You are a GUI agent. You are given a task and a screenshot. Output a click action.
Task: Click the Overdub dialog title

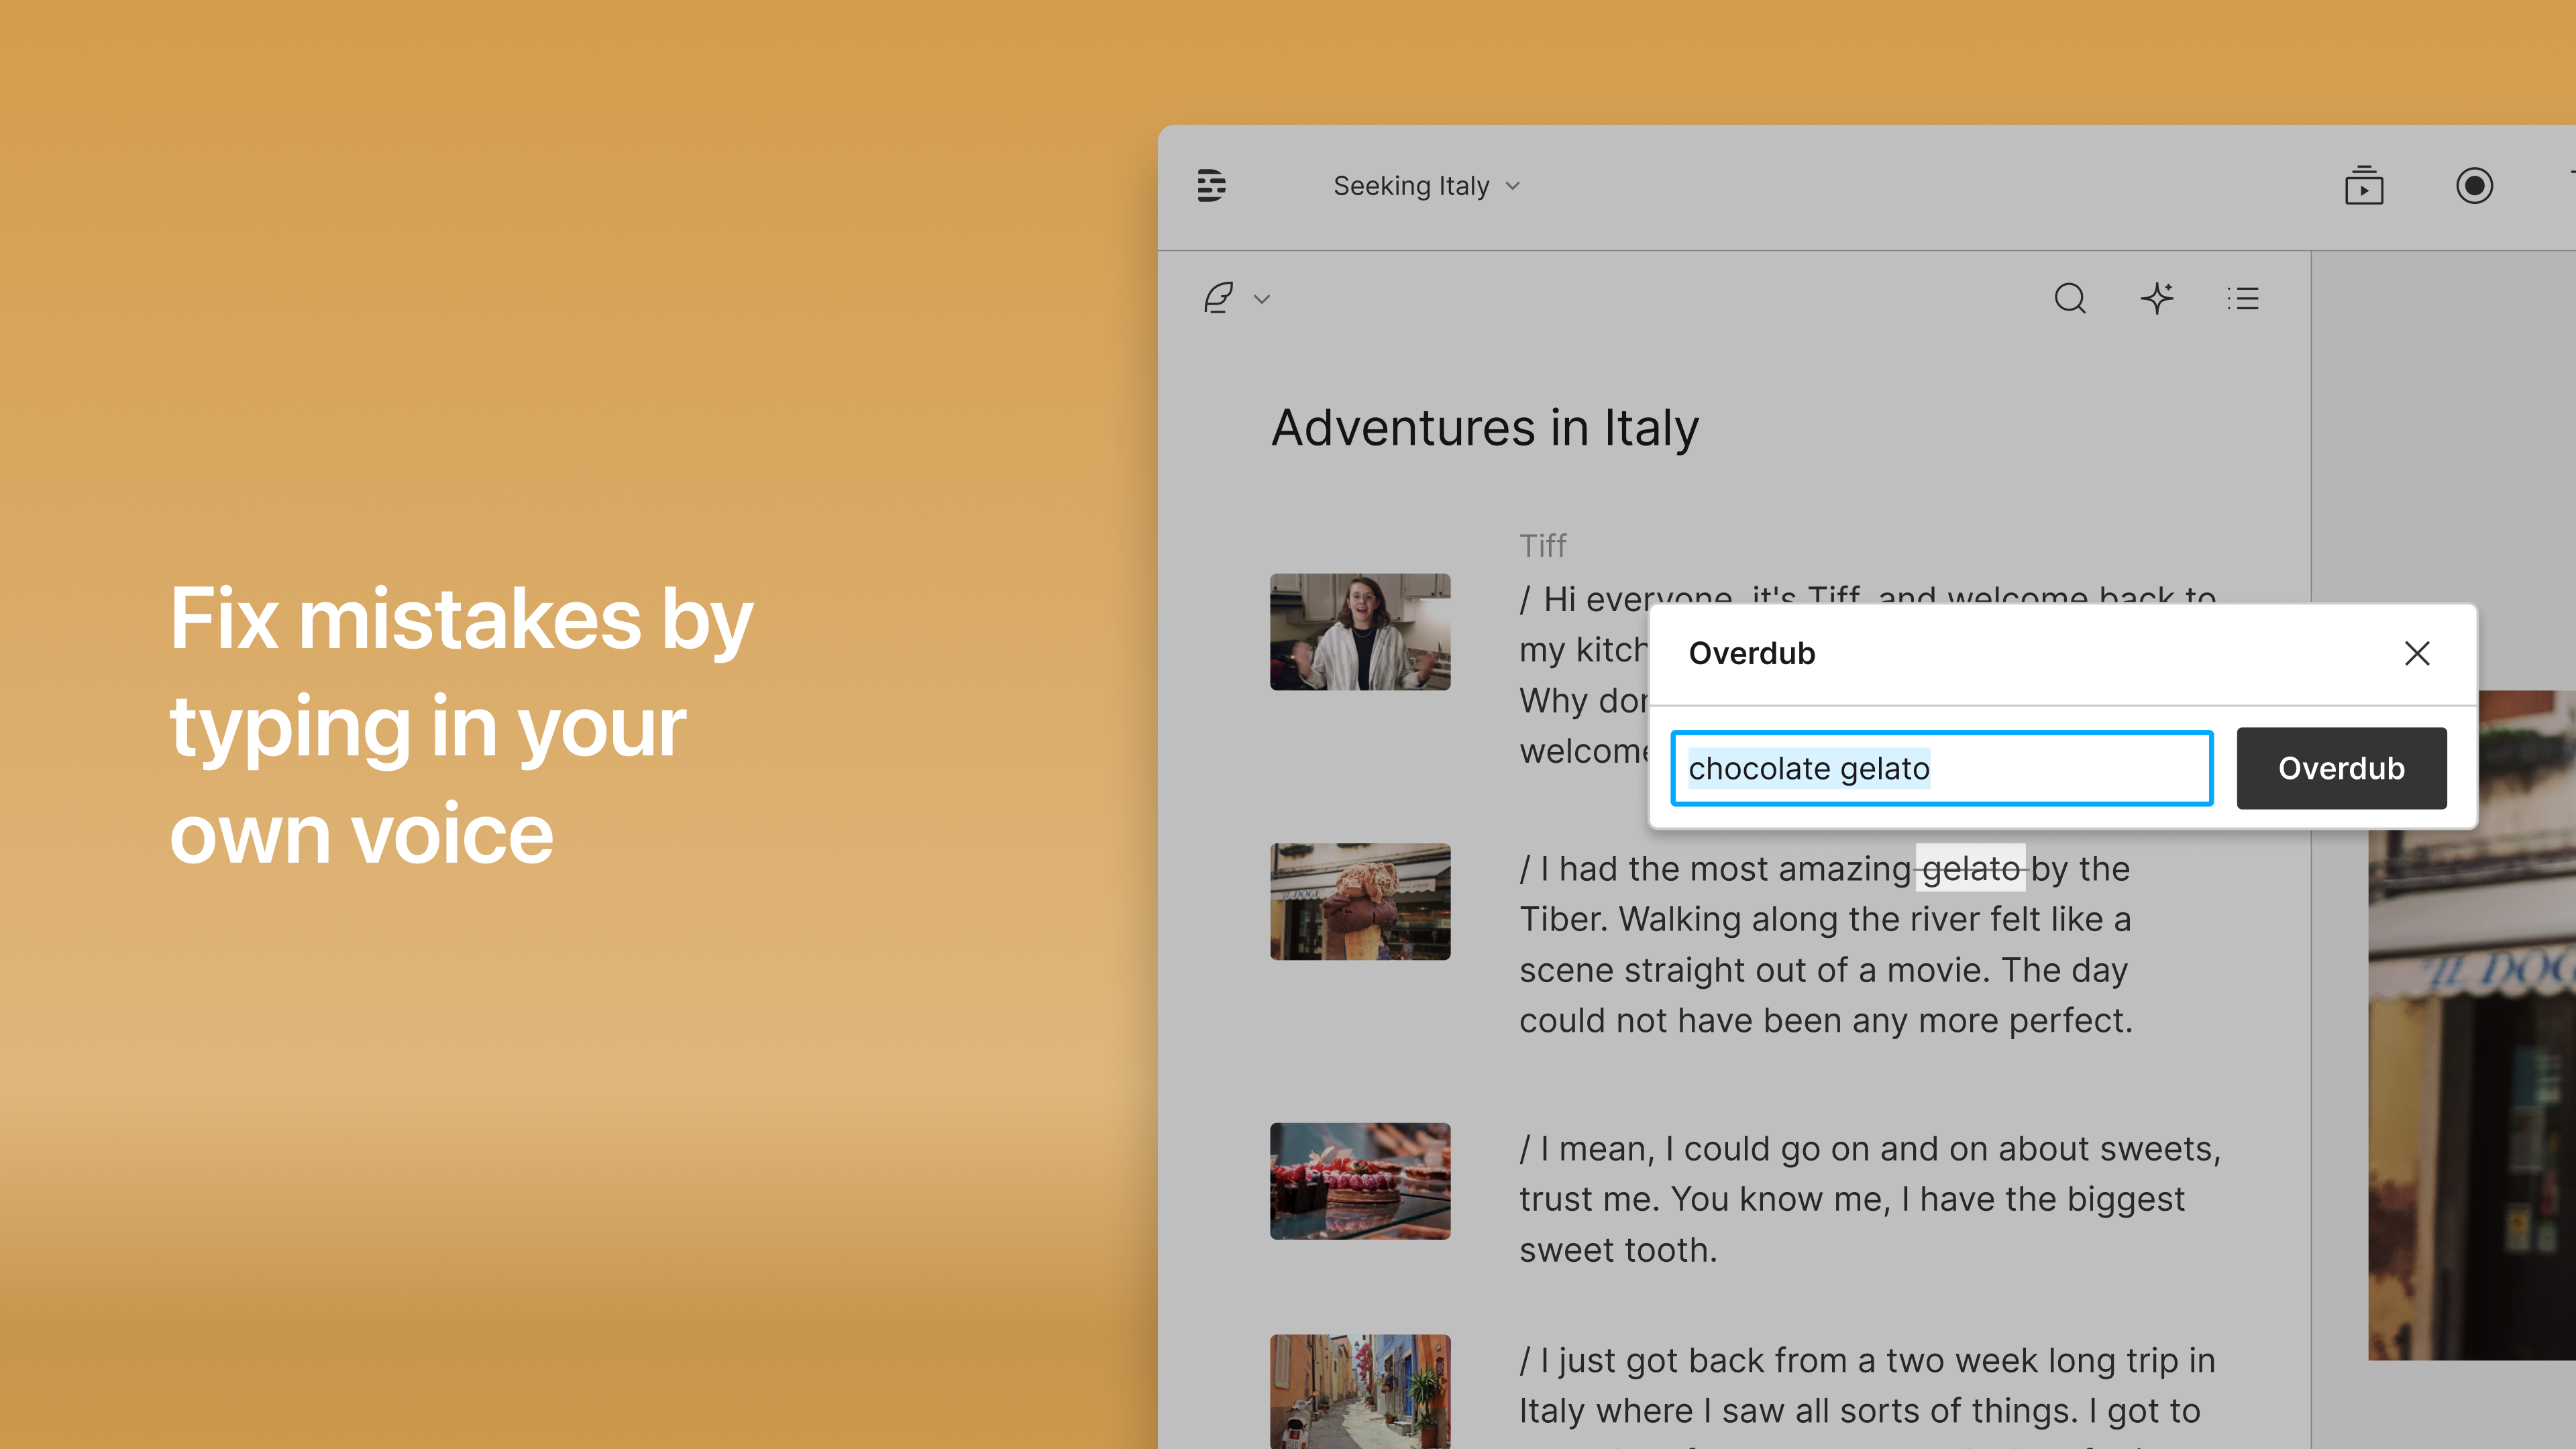point(1751,653)
